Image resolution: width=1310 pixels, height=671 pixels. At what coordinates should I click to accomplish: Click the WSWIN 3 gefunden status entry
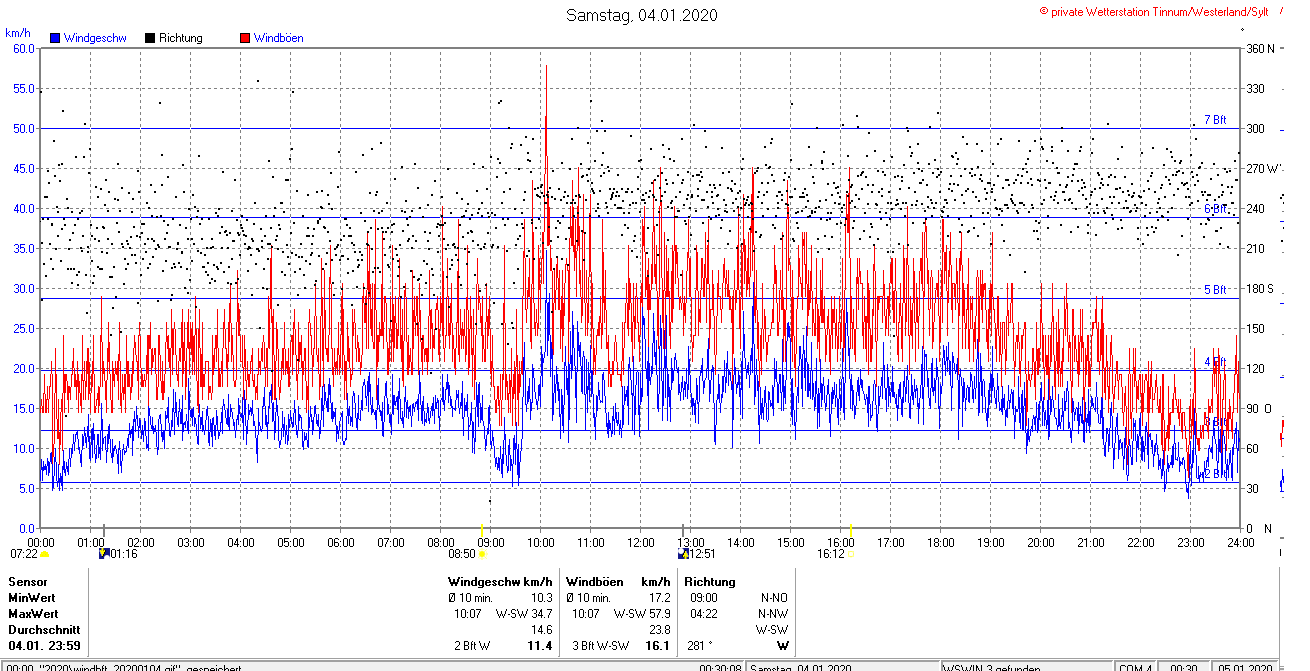pos(993,668)
